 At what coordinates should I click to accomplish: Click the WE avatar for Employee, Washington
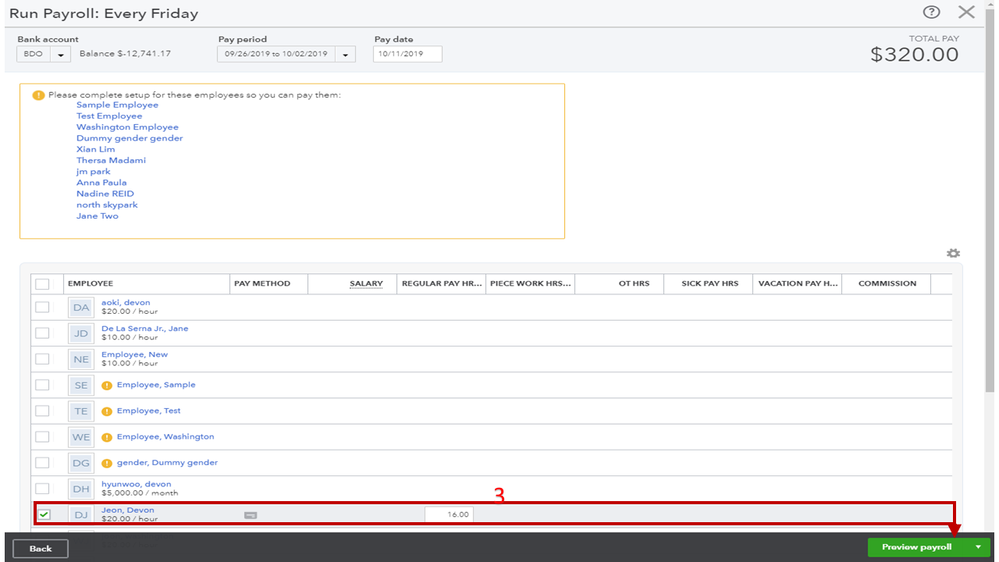click(81, 437)
